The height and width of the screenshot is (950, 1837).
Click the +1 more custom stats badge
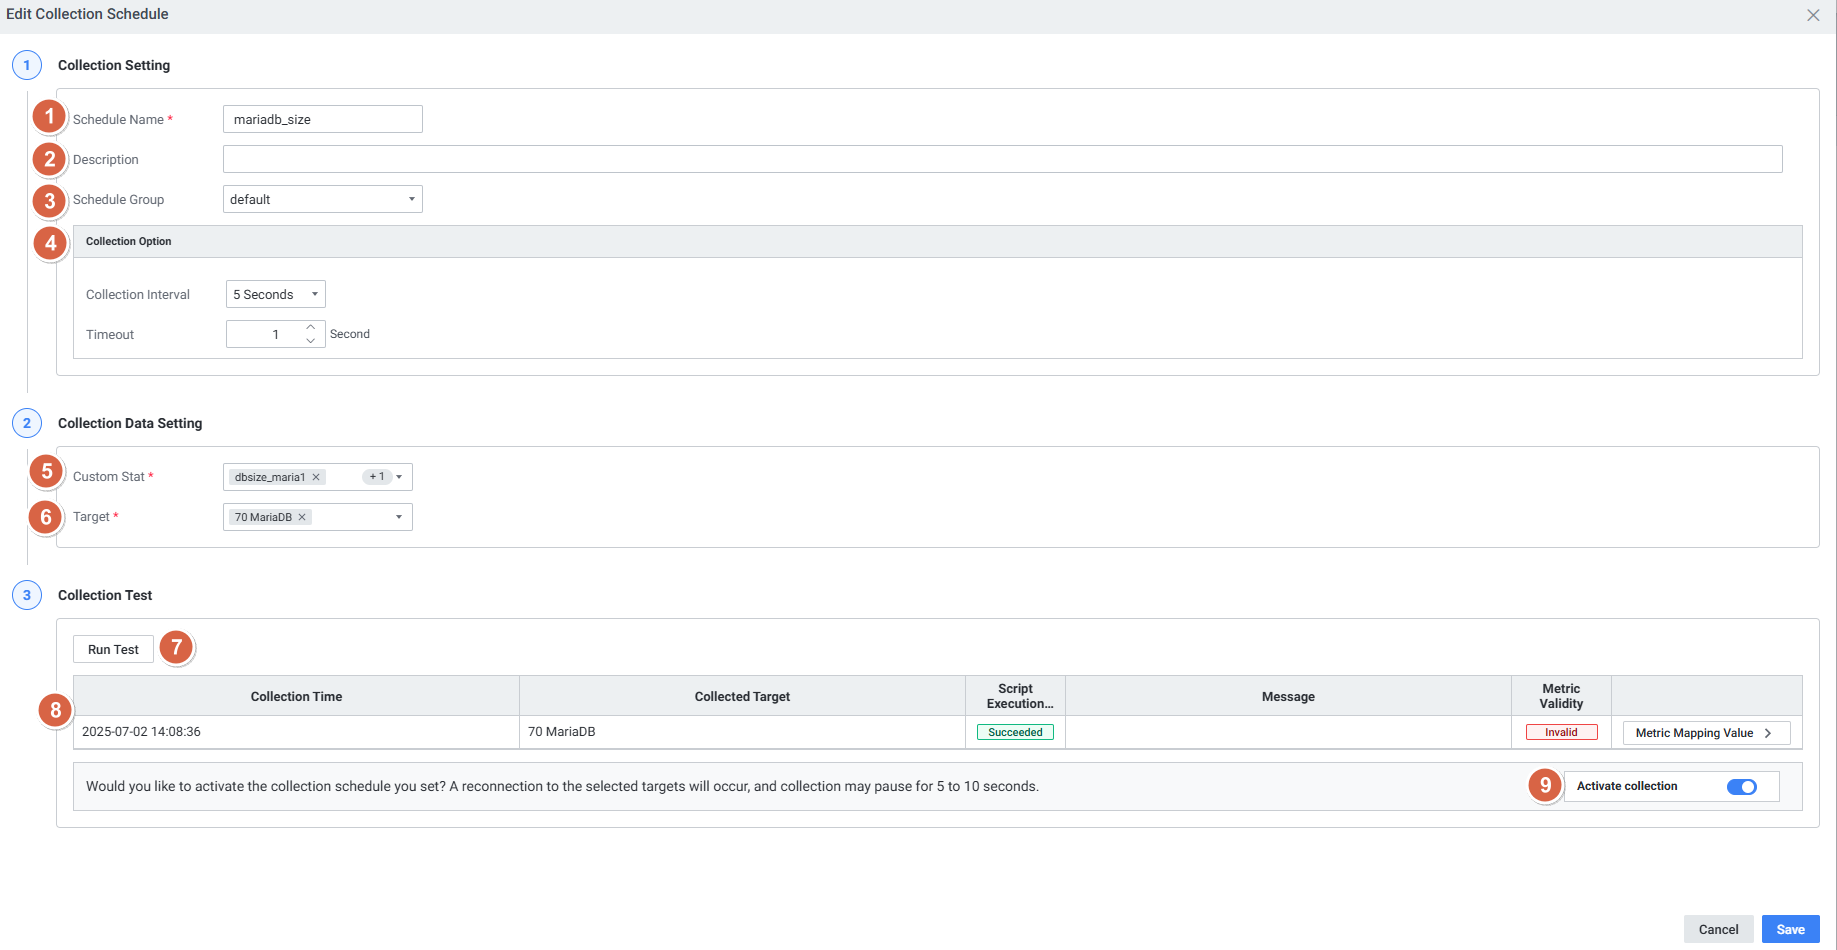(377, 477)
